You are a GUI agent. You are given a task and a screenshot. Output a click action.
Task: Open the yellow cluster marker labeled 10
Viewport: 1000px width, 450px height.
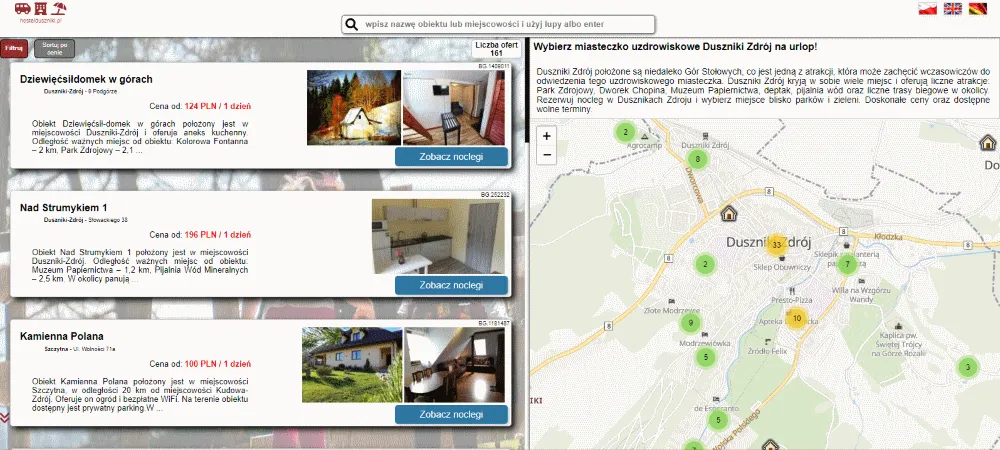[797, 318]
